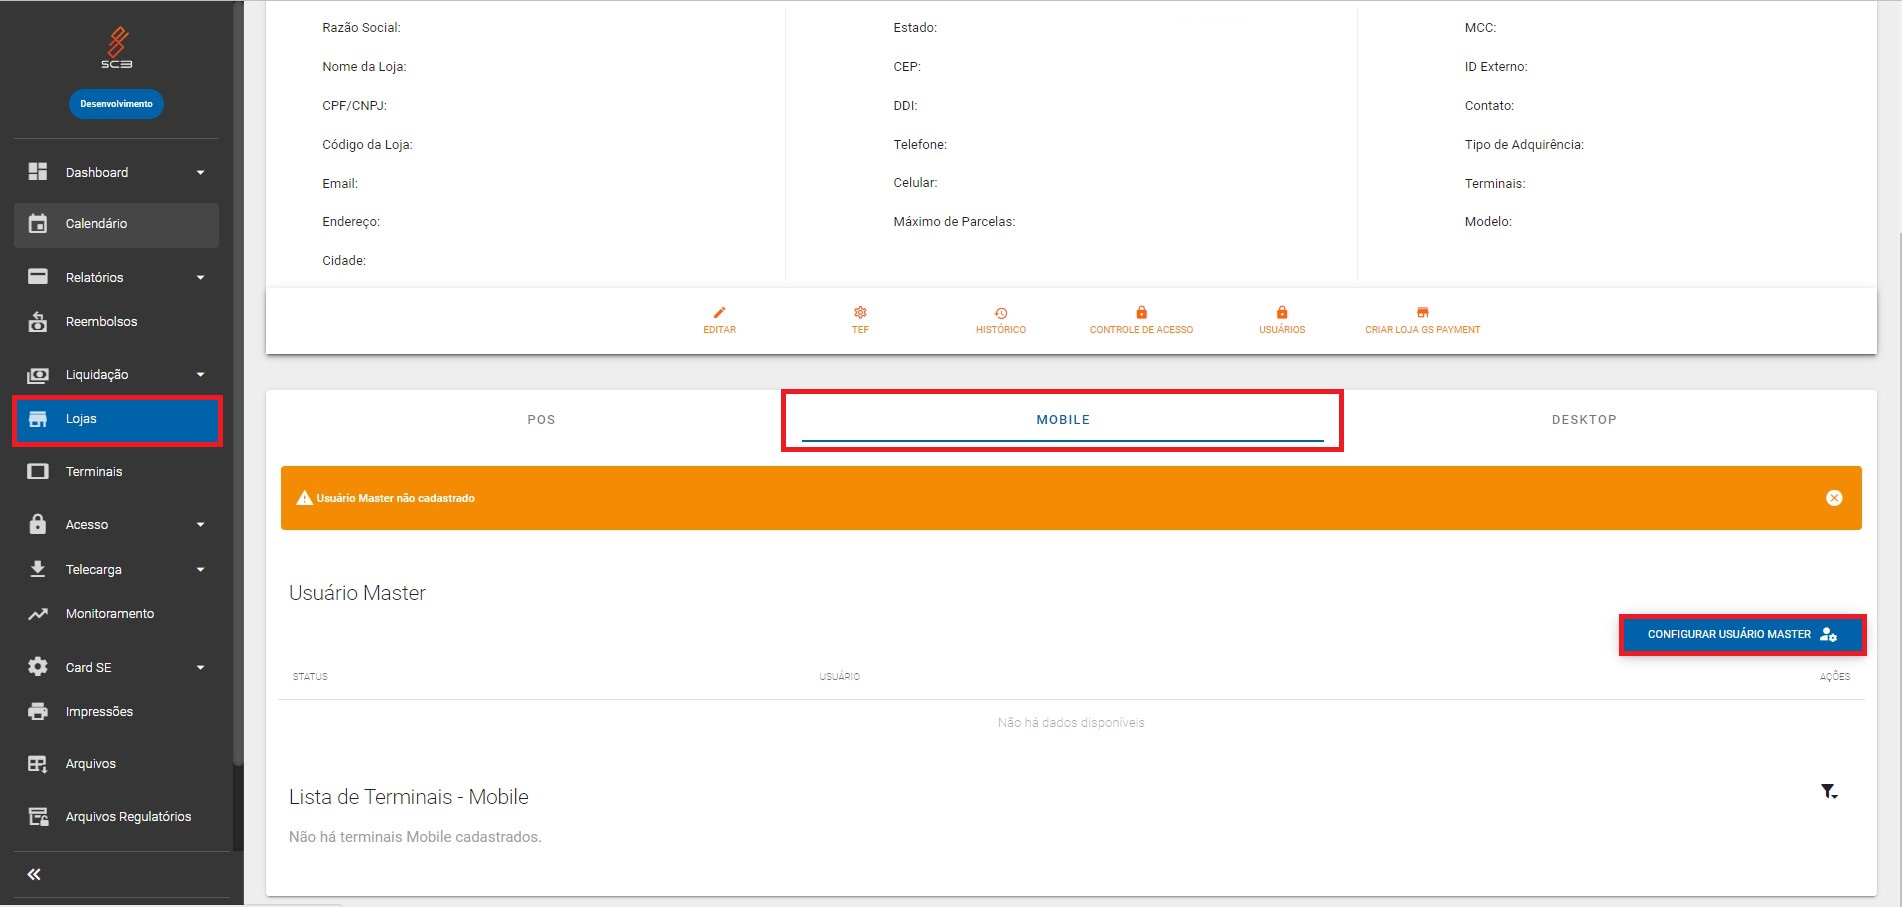Expand the Relatórios submenu
1902x907 pixels.
point(200,278)
